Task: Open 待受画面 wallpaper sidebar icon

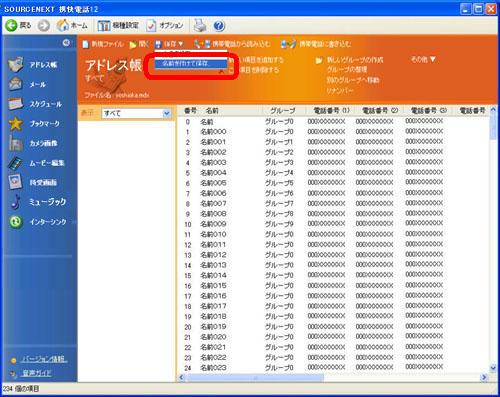Action: pos(16,182)
